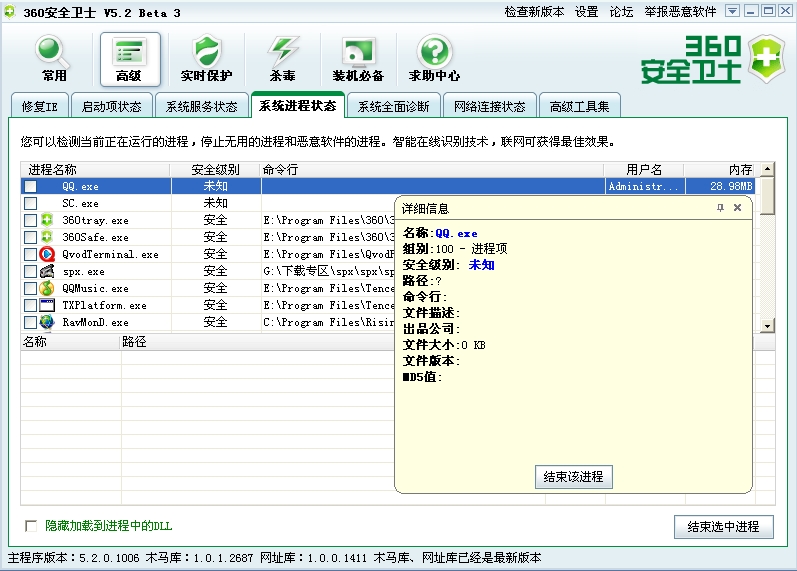Viewport: 797px width, 571px height.
Task: Check the QQ.exe process checkbox
Action: (30, 187)
